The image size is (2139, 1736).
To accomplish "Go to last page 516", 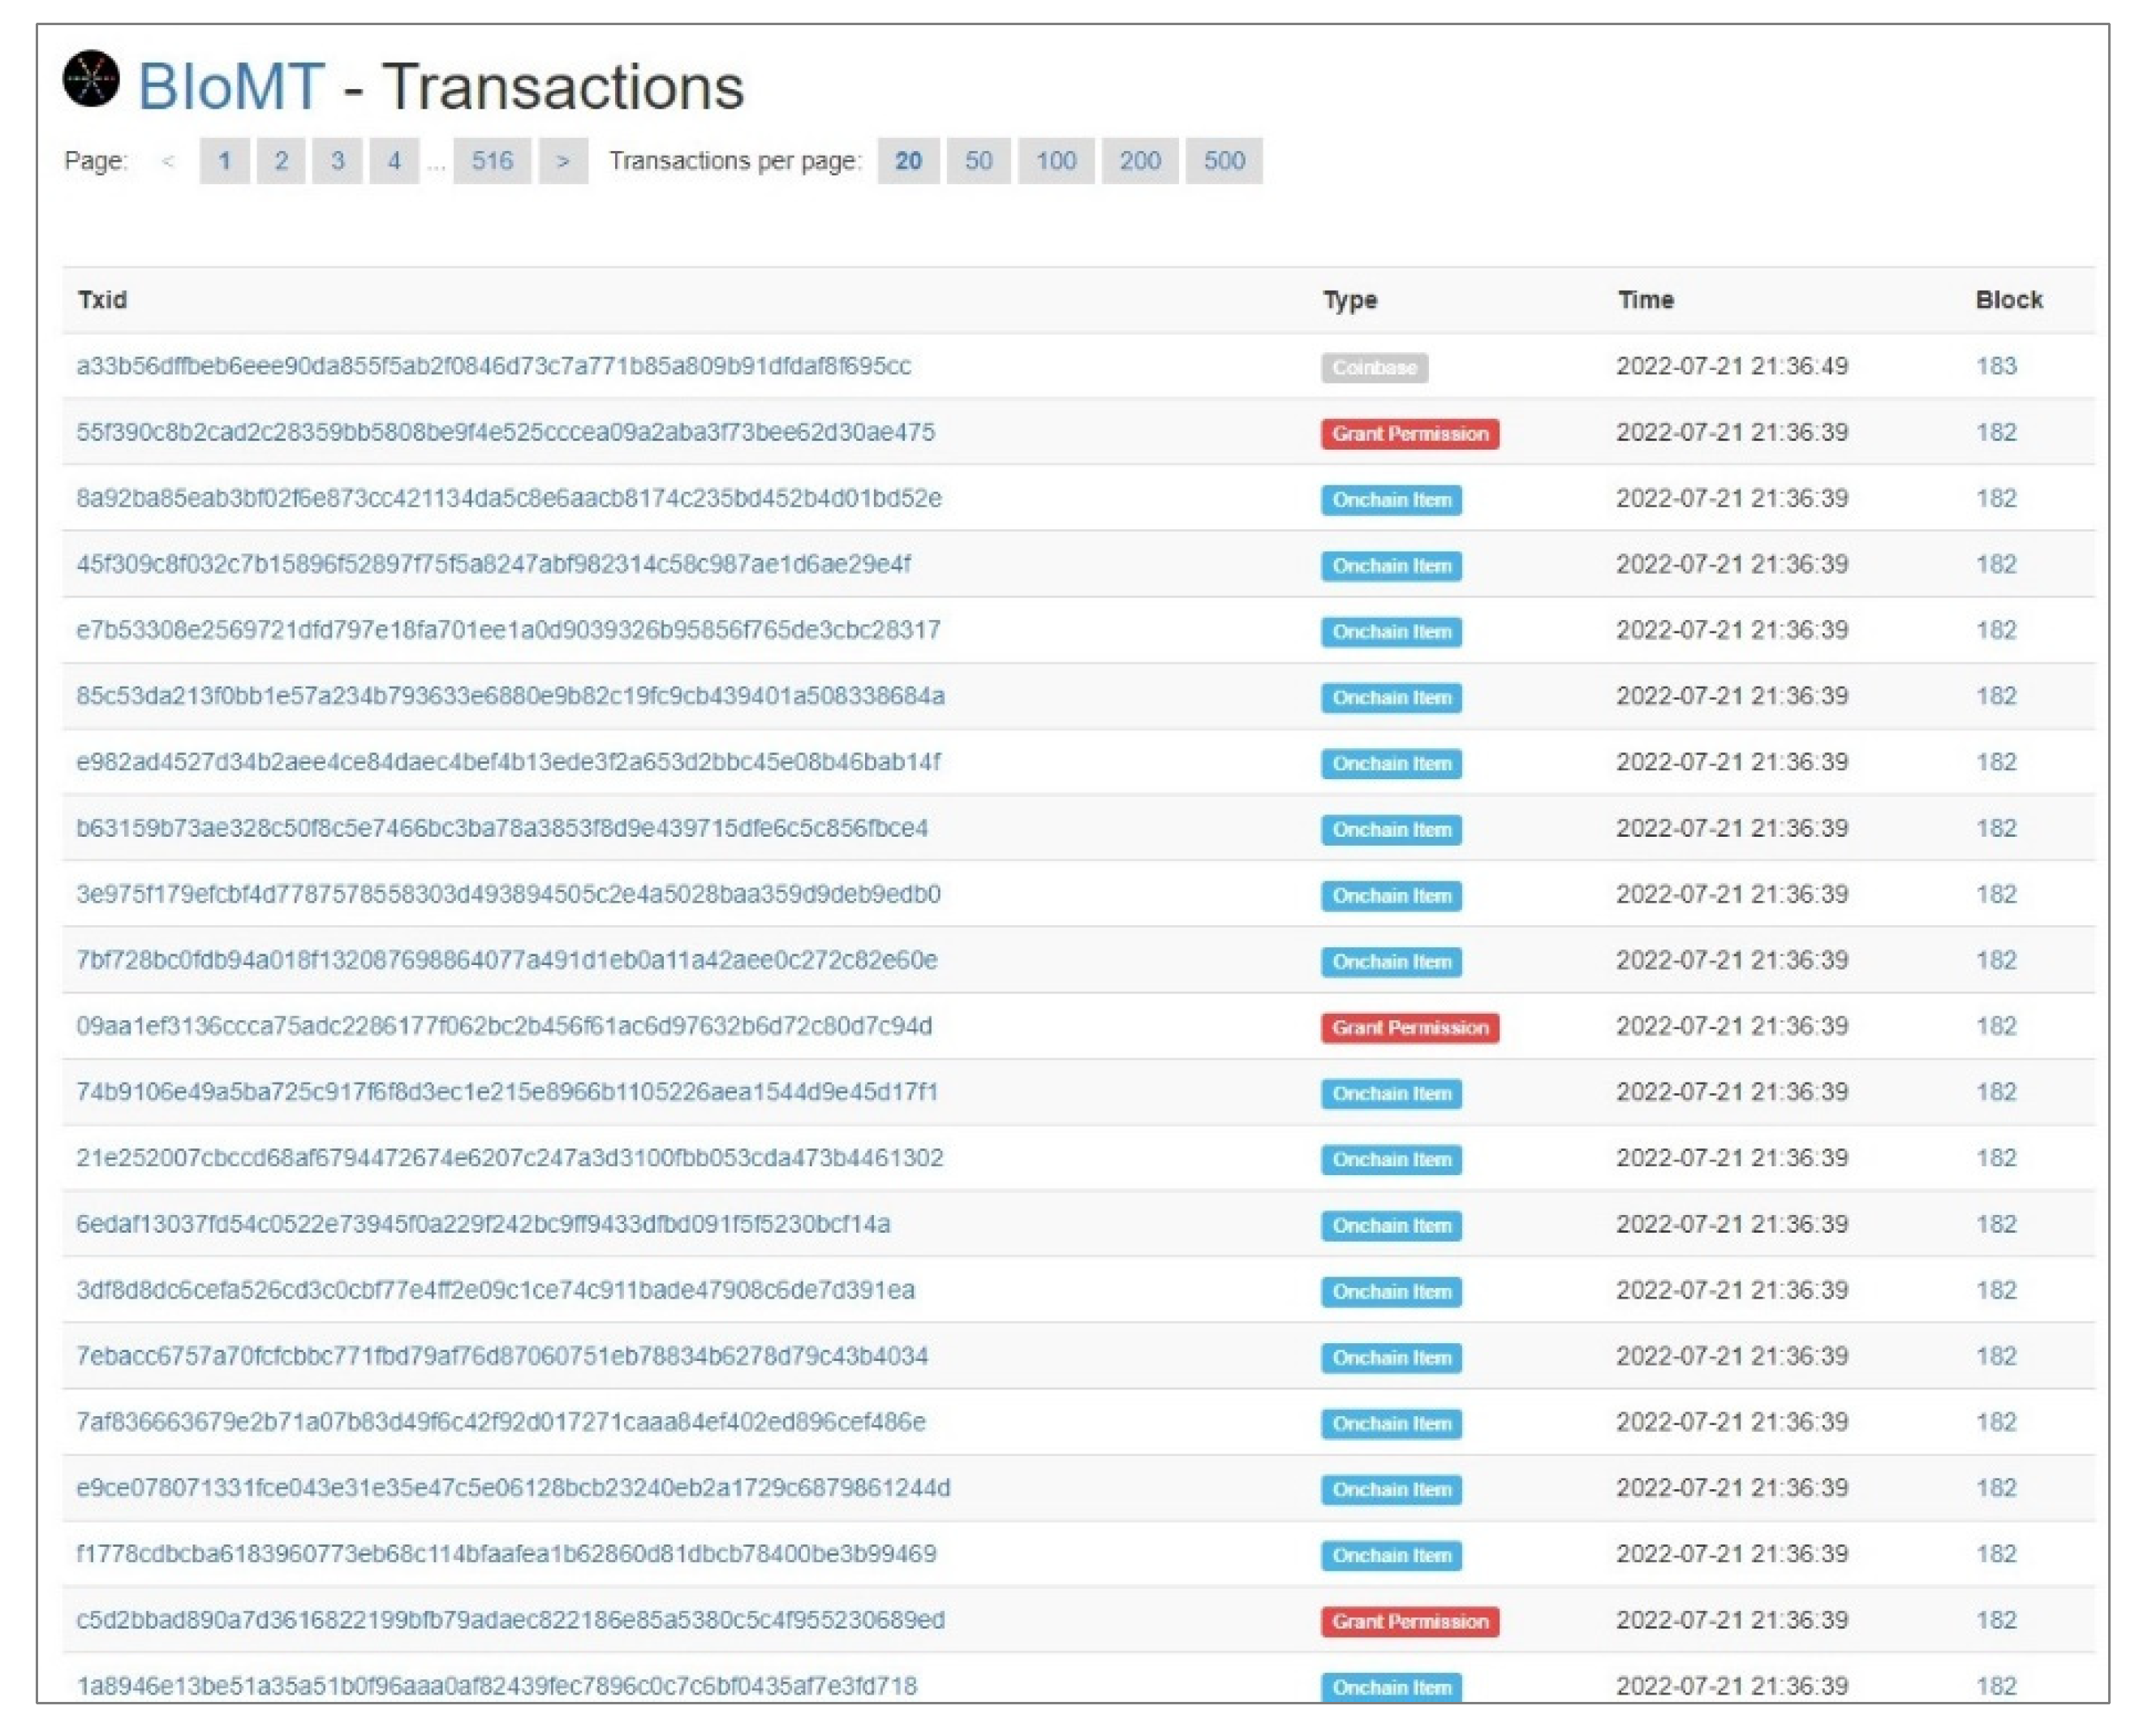I will pyautogui.click(x=491, y=161).
